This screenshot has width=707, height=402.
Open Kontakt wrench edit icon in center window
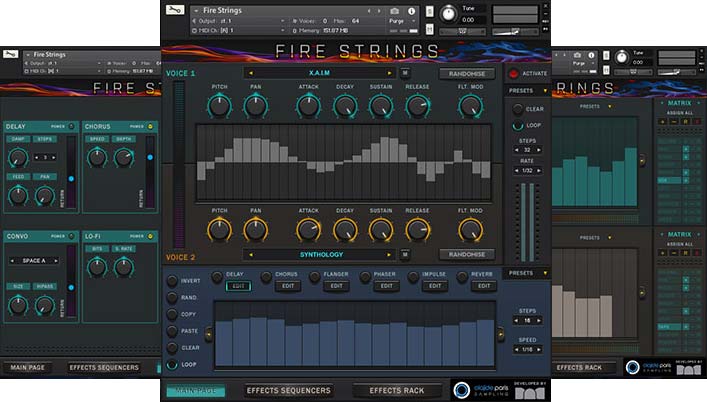tap(174, 10)
